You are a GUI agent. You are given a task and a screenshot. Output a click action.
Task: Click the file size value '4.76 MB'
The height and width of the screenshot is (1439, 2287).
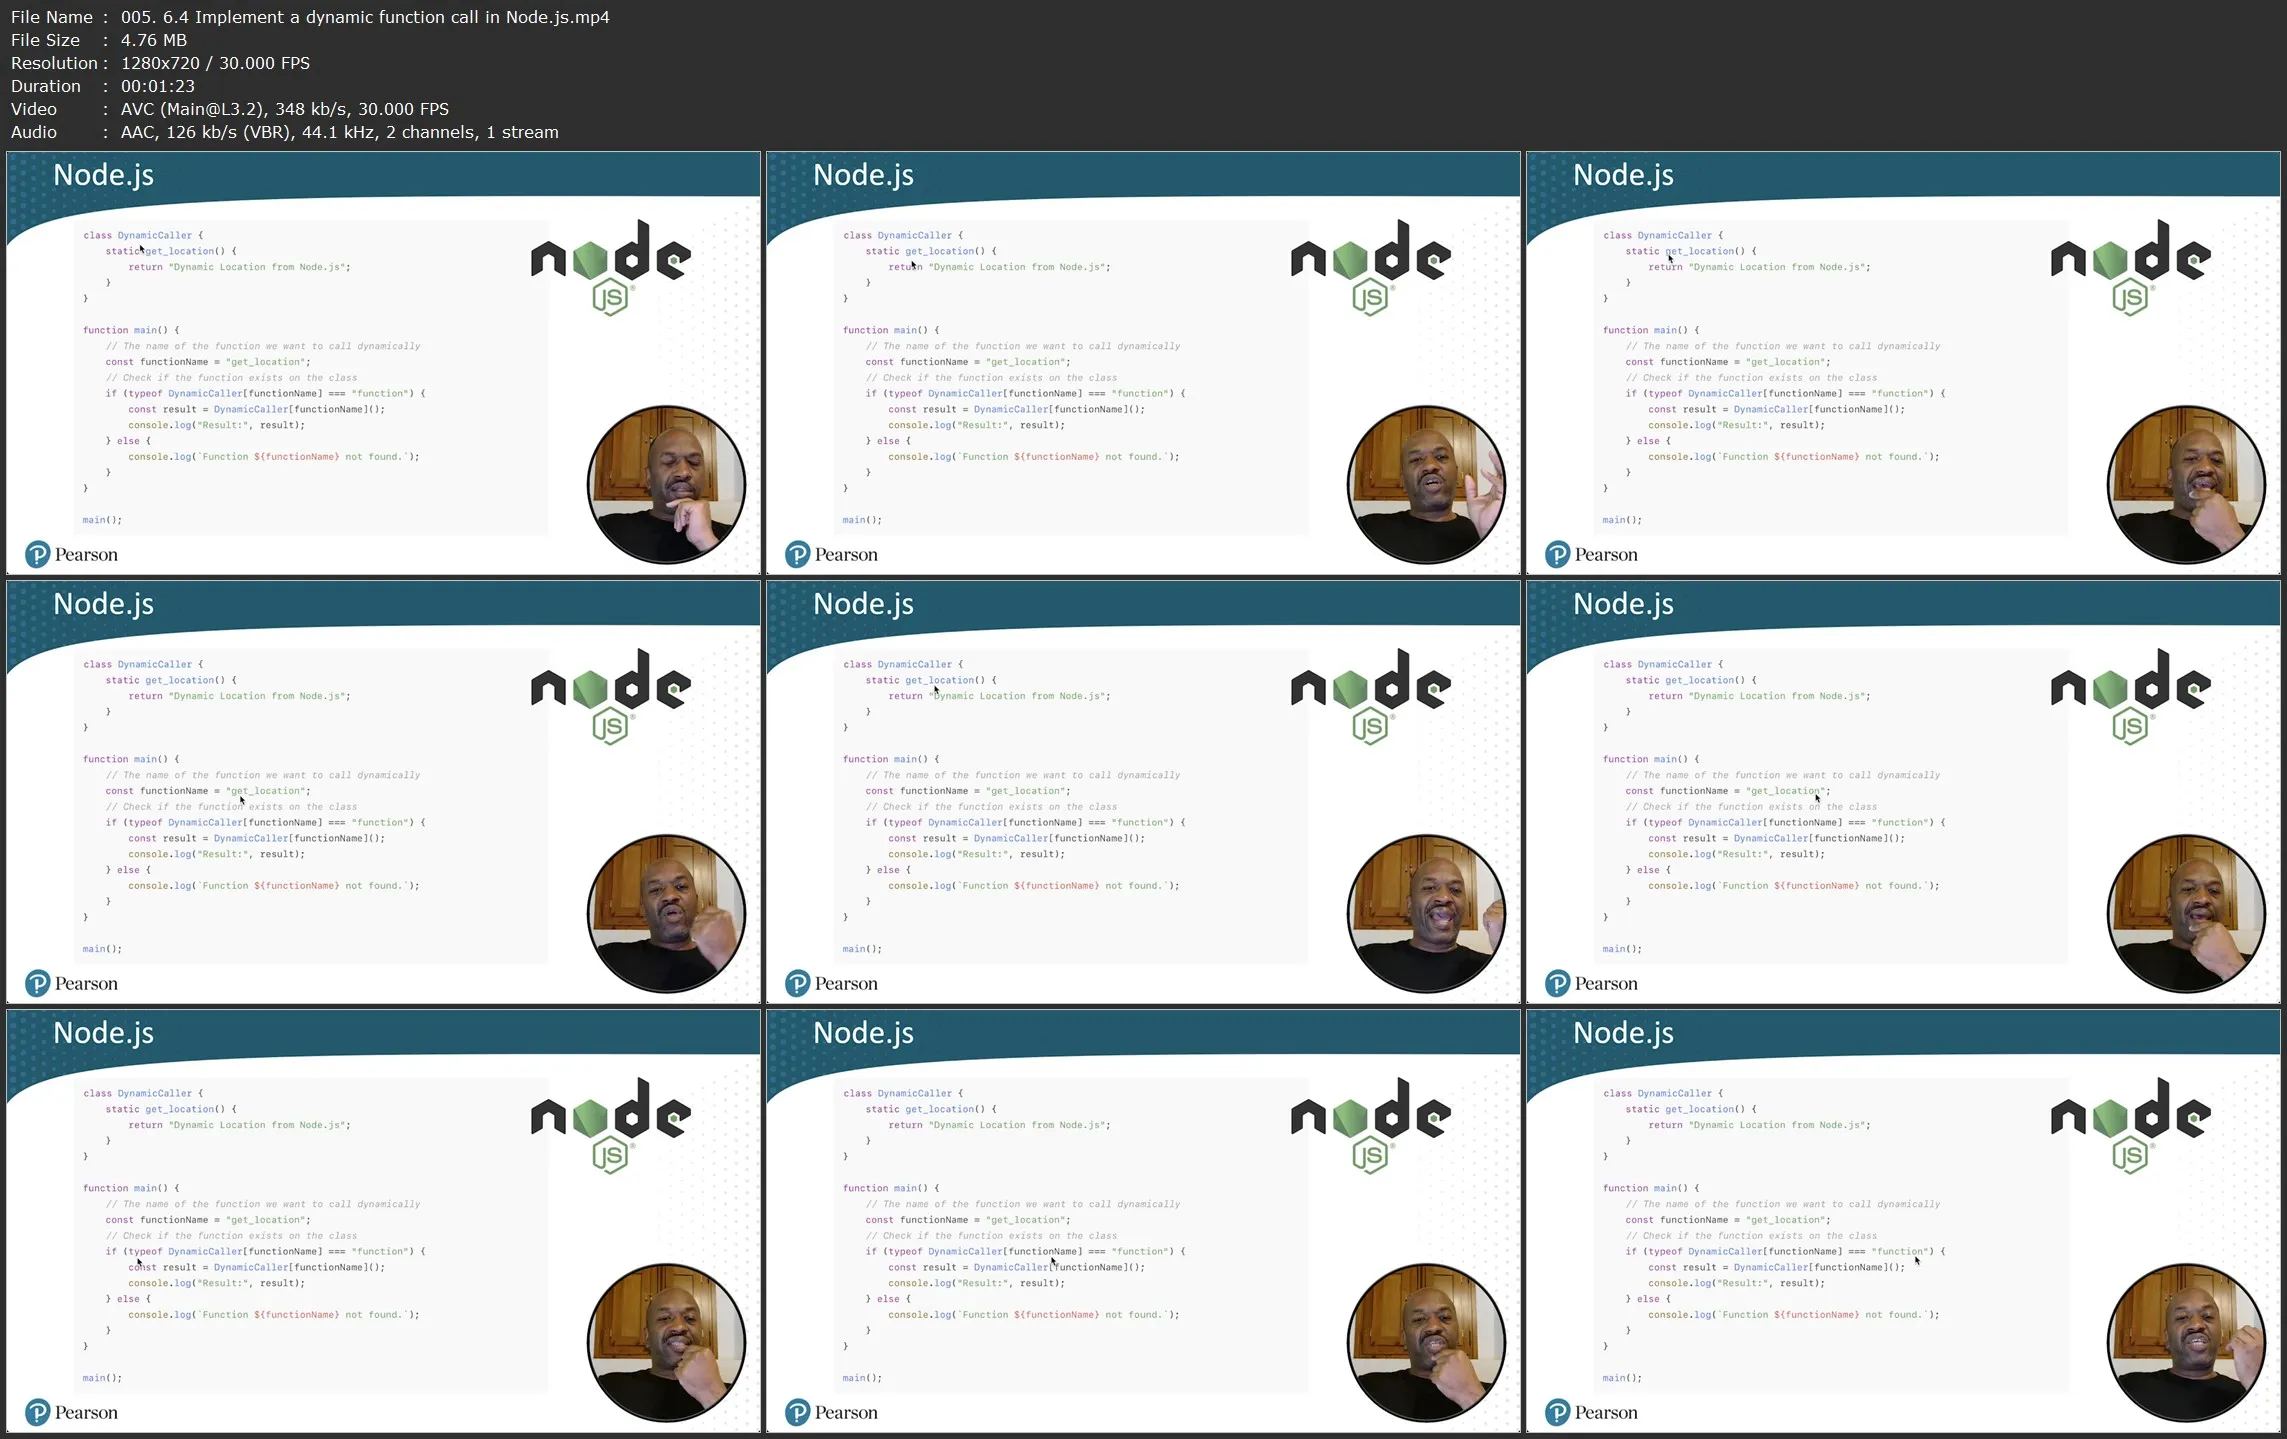pyautogui.click(x=154, y=40)
